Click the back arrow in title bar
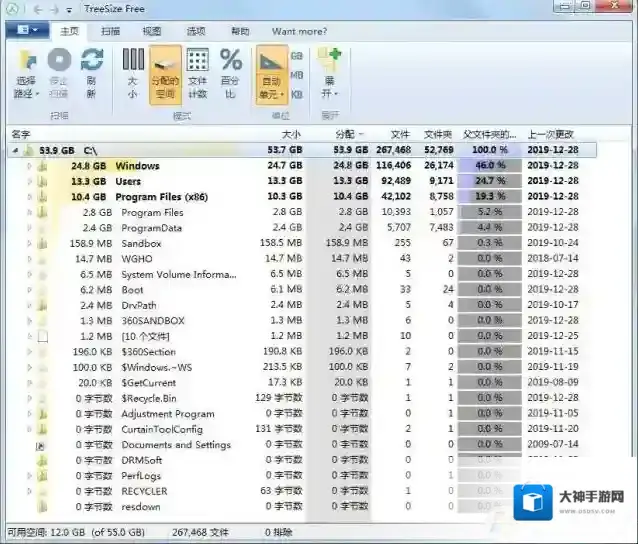 [37, 9]
